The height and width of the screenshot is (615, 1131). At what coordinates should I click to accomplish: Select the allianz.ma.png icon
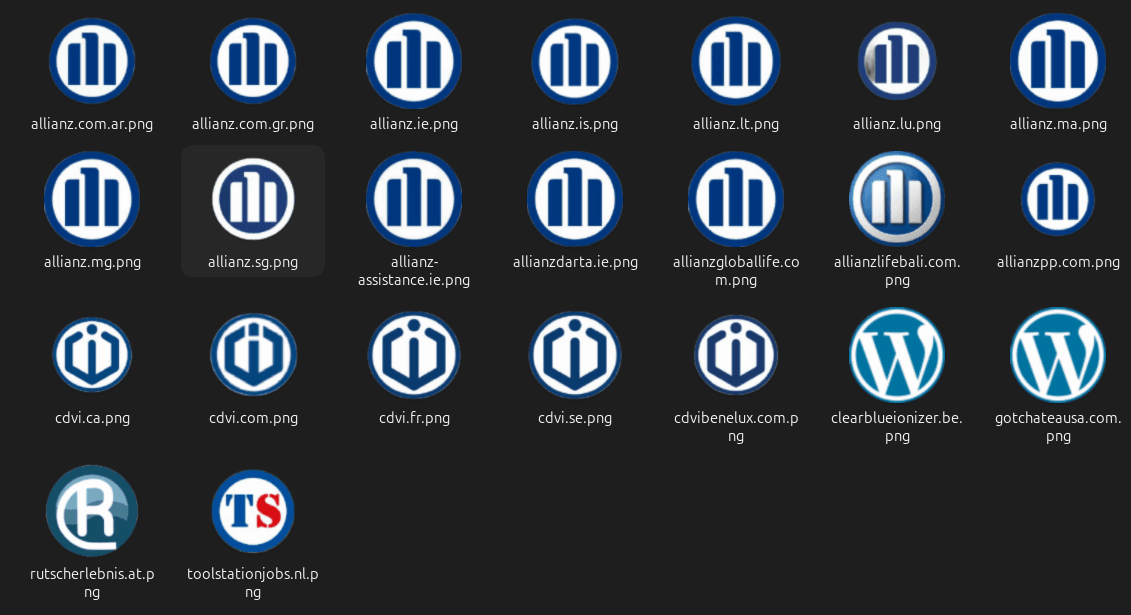(x=1058, y=61)
